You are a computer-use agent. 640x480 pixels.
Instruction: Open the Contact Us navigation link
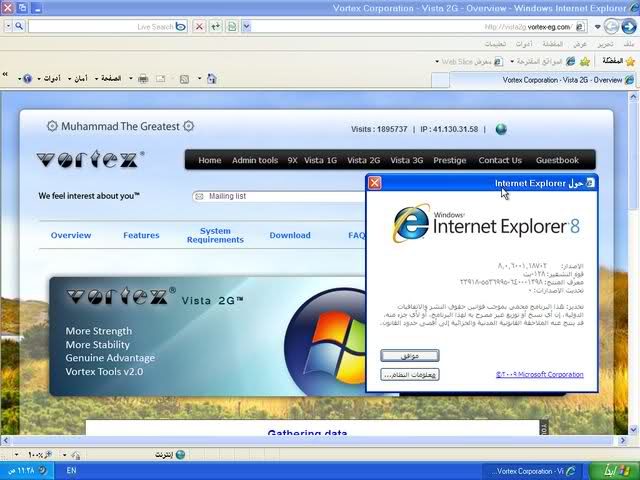click(x=500, y=160)
